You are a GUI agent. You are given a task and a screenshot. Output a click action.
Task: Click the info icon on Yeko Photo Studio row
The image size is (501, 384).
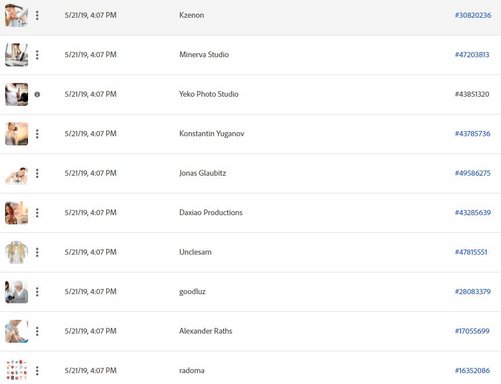click(x=37, y=94)
